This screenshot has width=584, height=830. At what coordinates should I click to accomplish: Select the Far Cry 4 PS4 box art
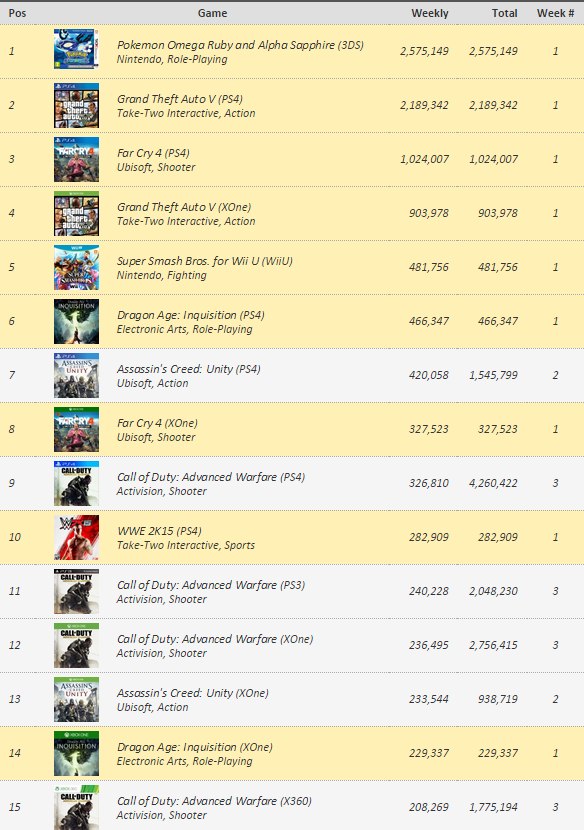coord(76,159)
